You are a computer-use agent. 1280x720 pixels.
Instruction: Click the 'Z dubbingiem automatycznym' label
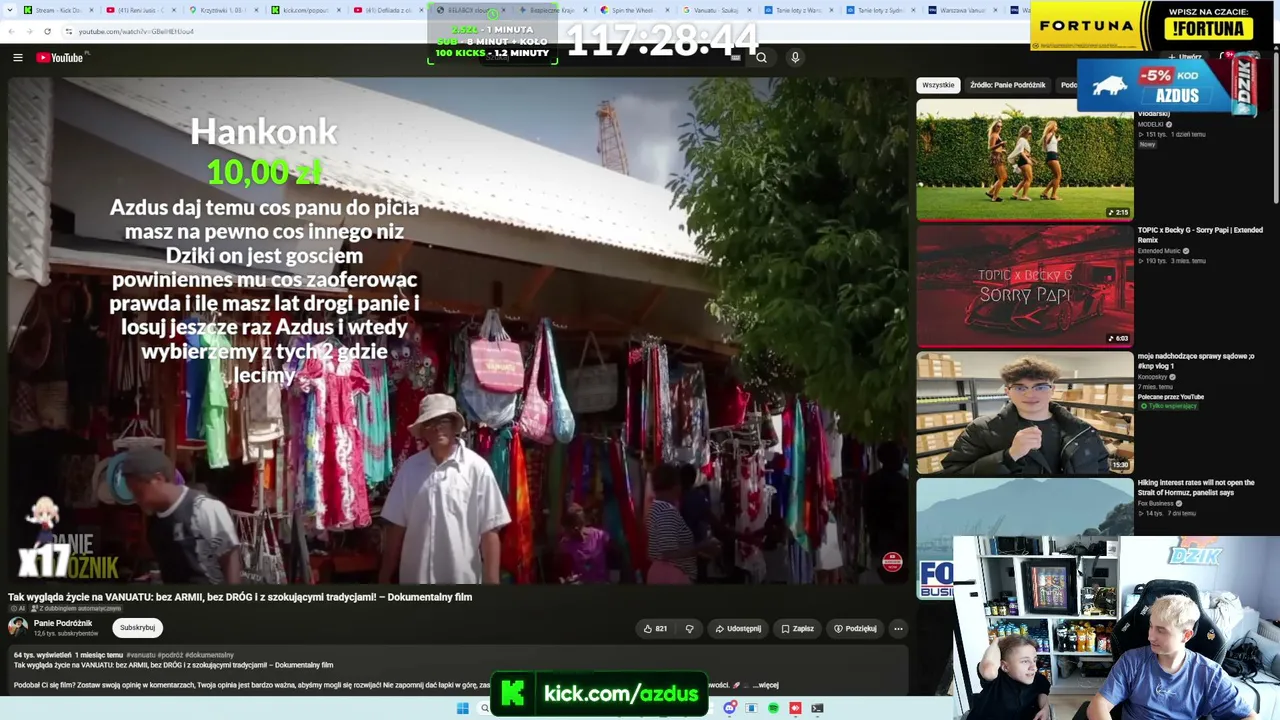tap(77, 609)
